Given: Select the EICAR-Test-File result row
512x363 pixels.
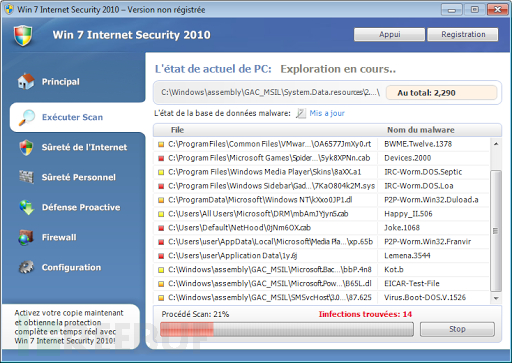Looking at the screenshot, I should click(x=322, y=283).
